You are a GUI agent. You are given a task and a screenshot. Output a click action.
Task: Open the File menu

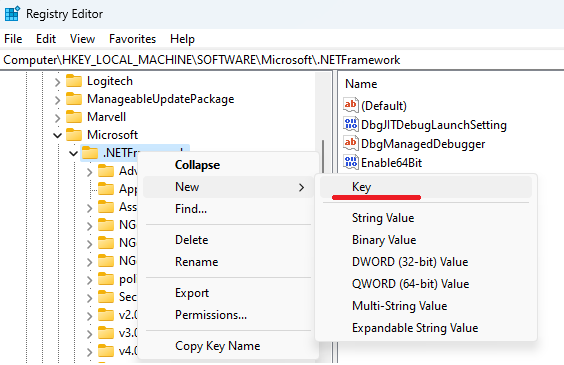[x=13, y=39]
